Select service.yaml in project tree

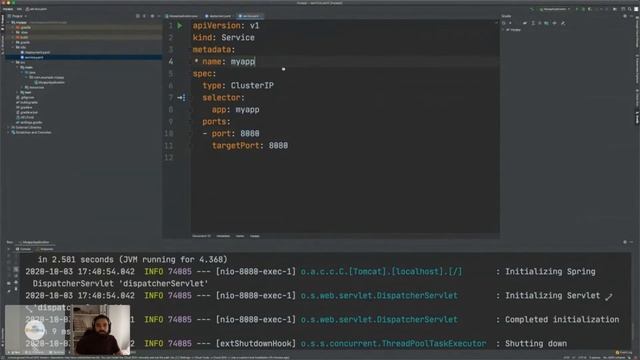pyautogui.click(x=33, y=58)
